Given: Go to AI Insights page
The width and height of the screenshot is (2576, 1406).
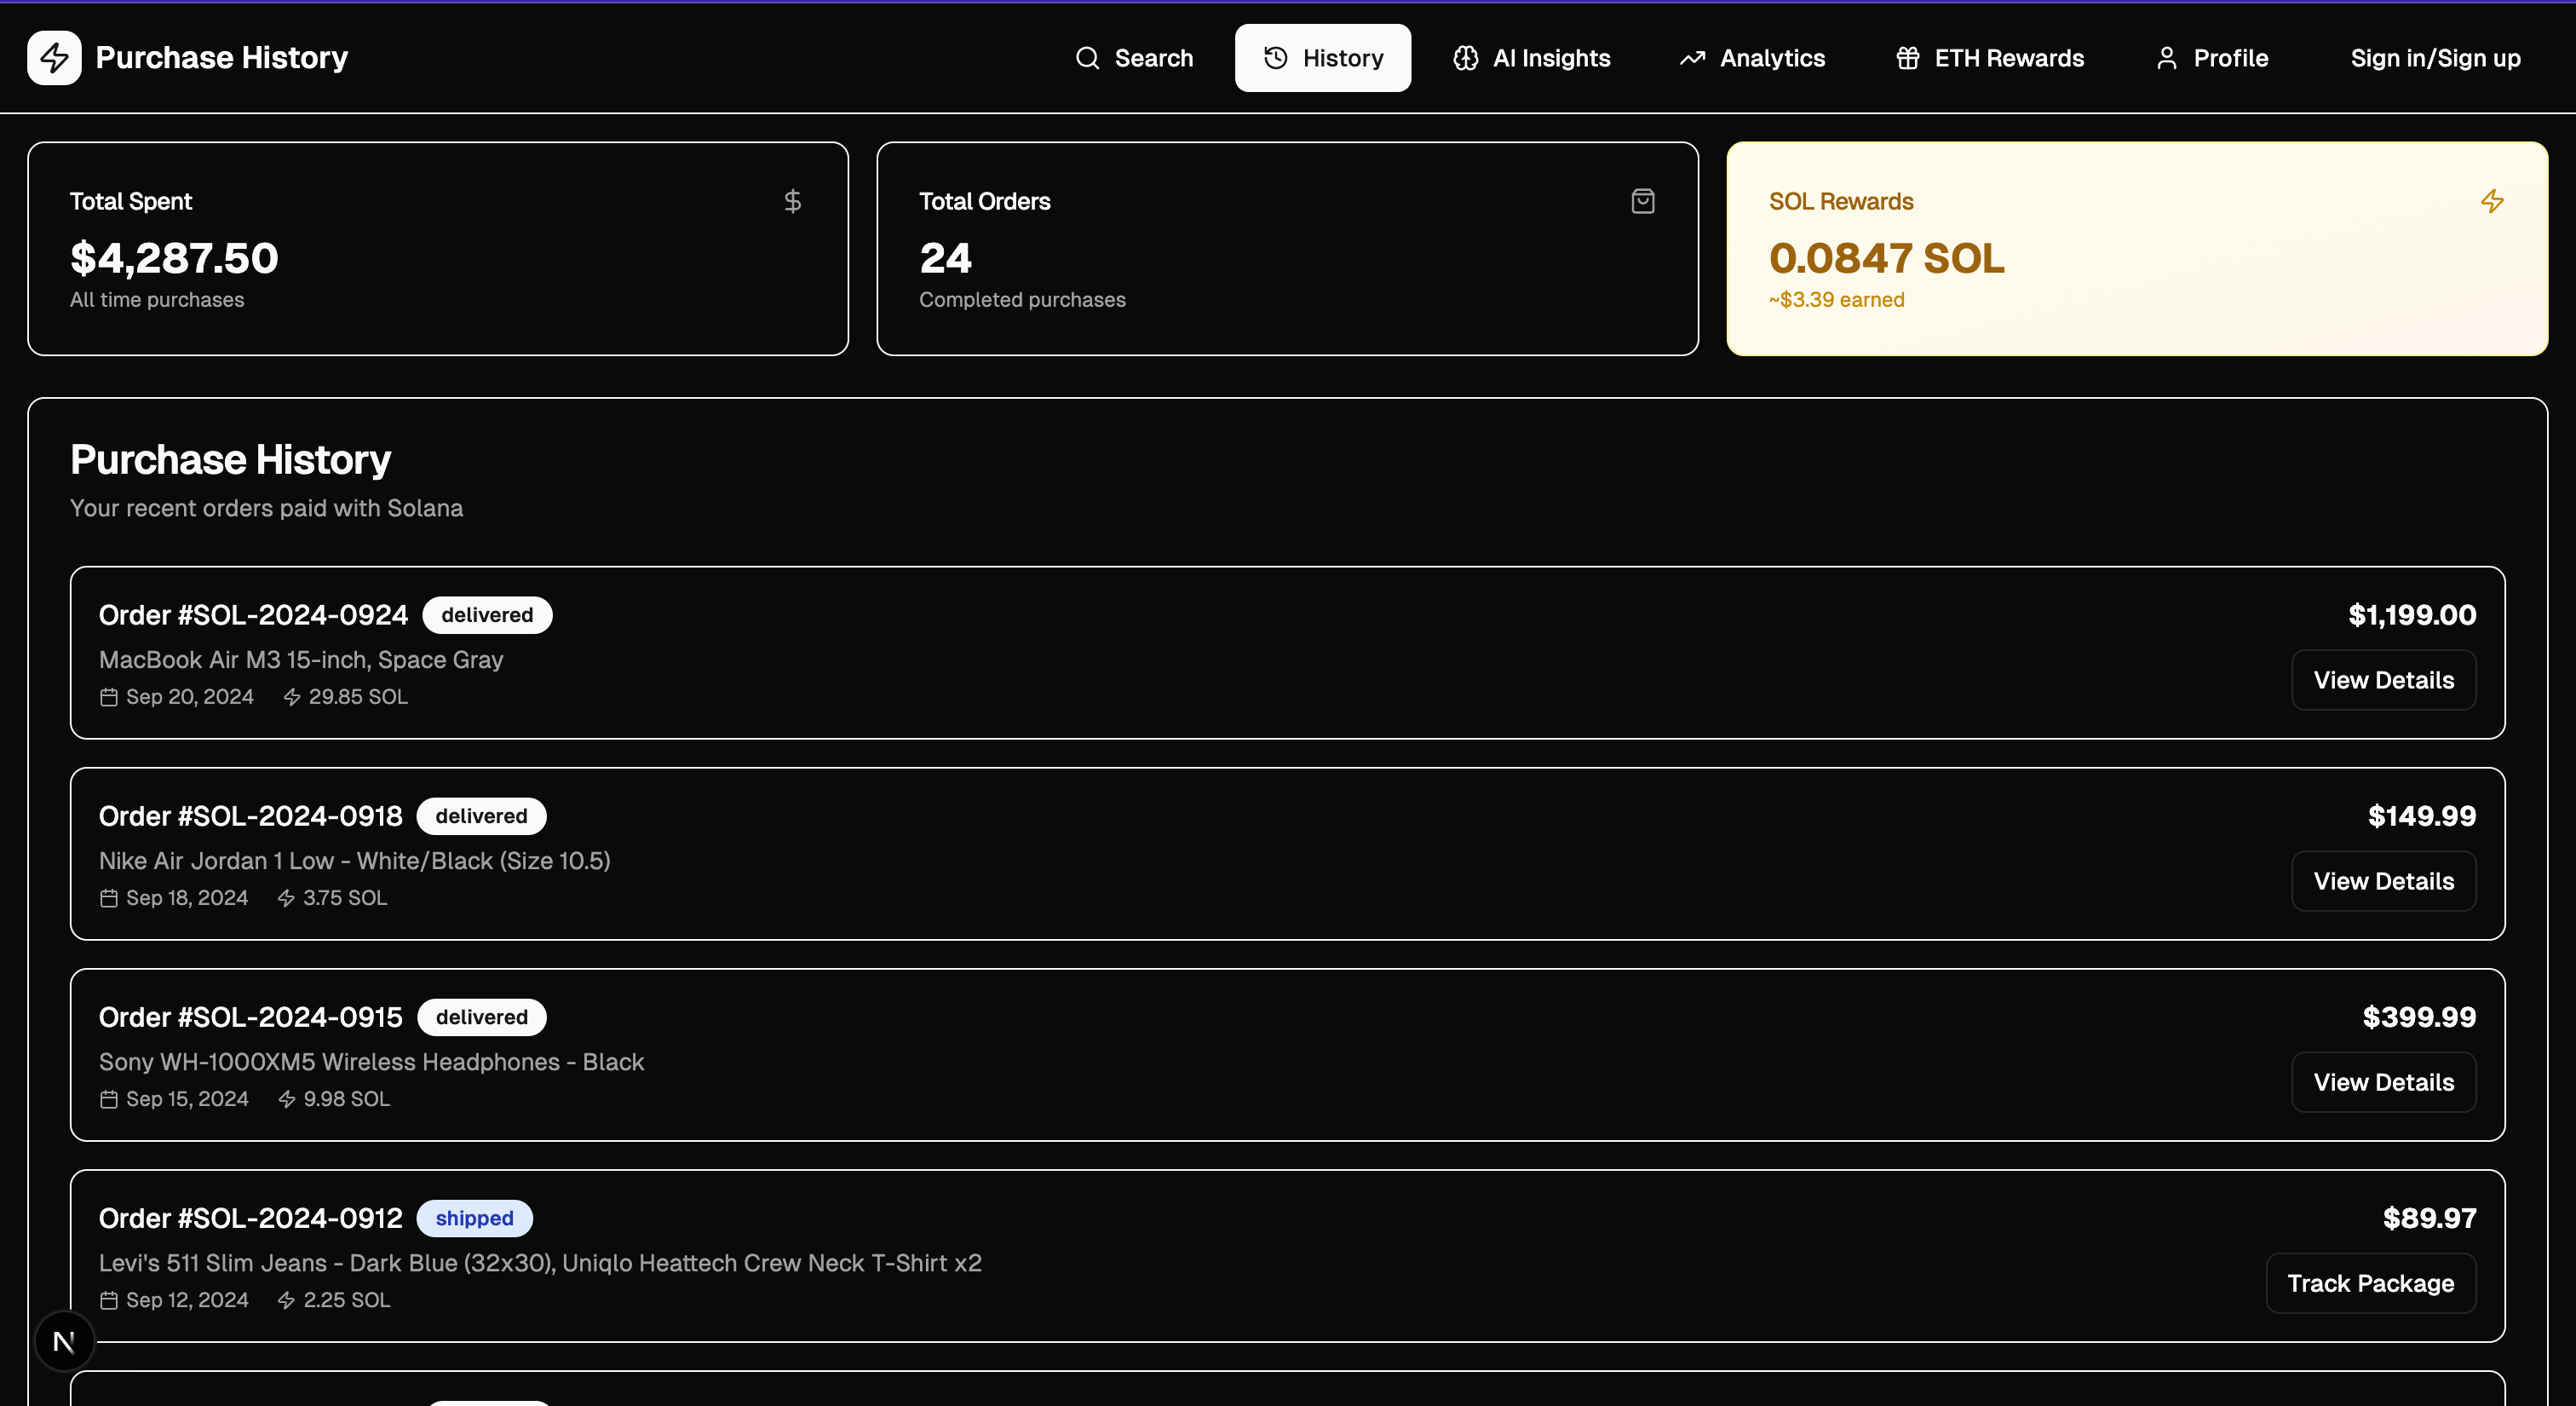Looking at the screenshot, I should [1531, 58].
